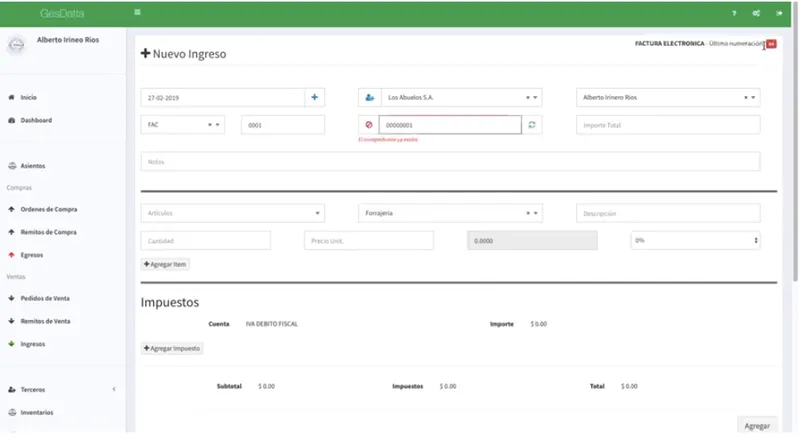This screenshot has height=440, width=800.
Task: Open the FAC document type dropdown
Action: pos(183,125)
